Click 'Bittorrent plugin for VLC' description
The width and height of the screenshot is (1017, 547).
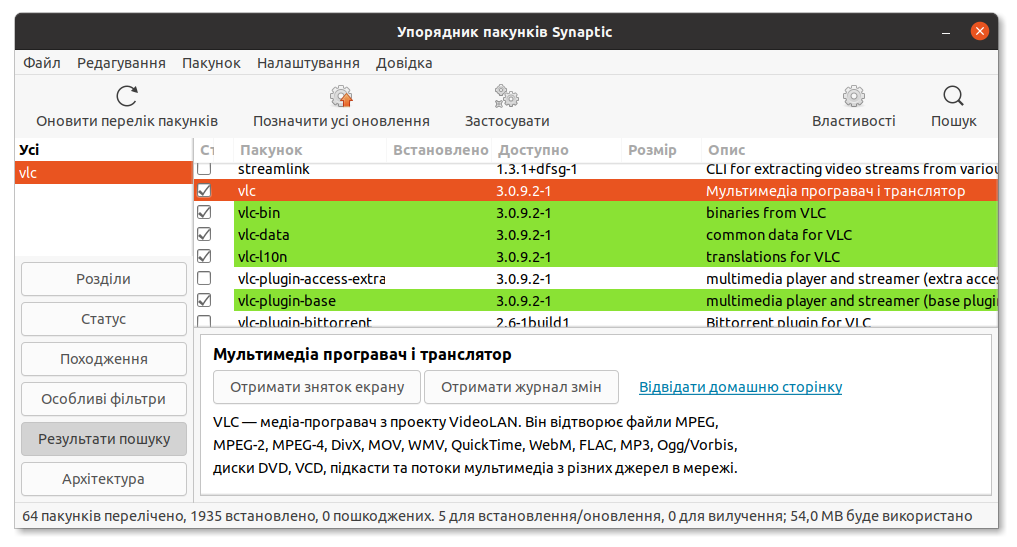click(x=788, y=321)
